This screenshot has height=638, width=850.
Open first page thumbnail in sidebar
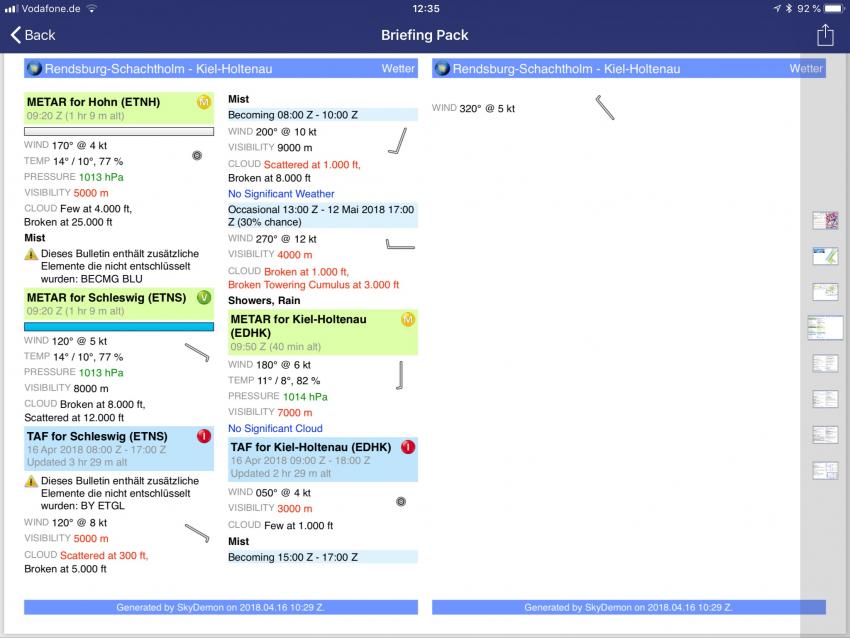click(825, 221)
